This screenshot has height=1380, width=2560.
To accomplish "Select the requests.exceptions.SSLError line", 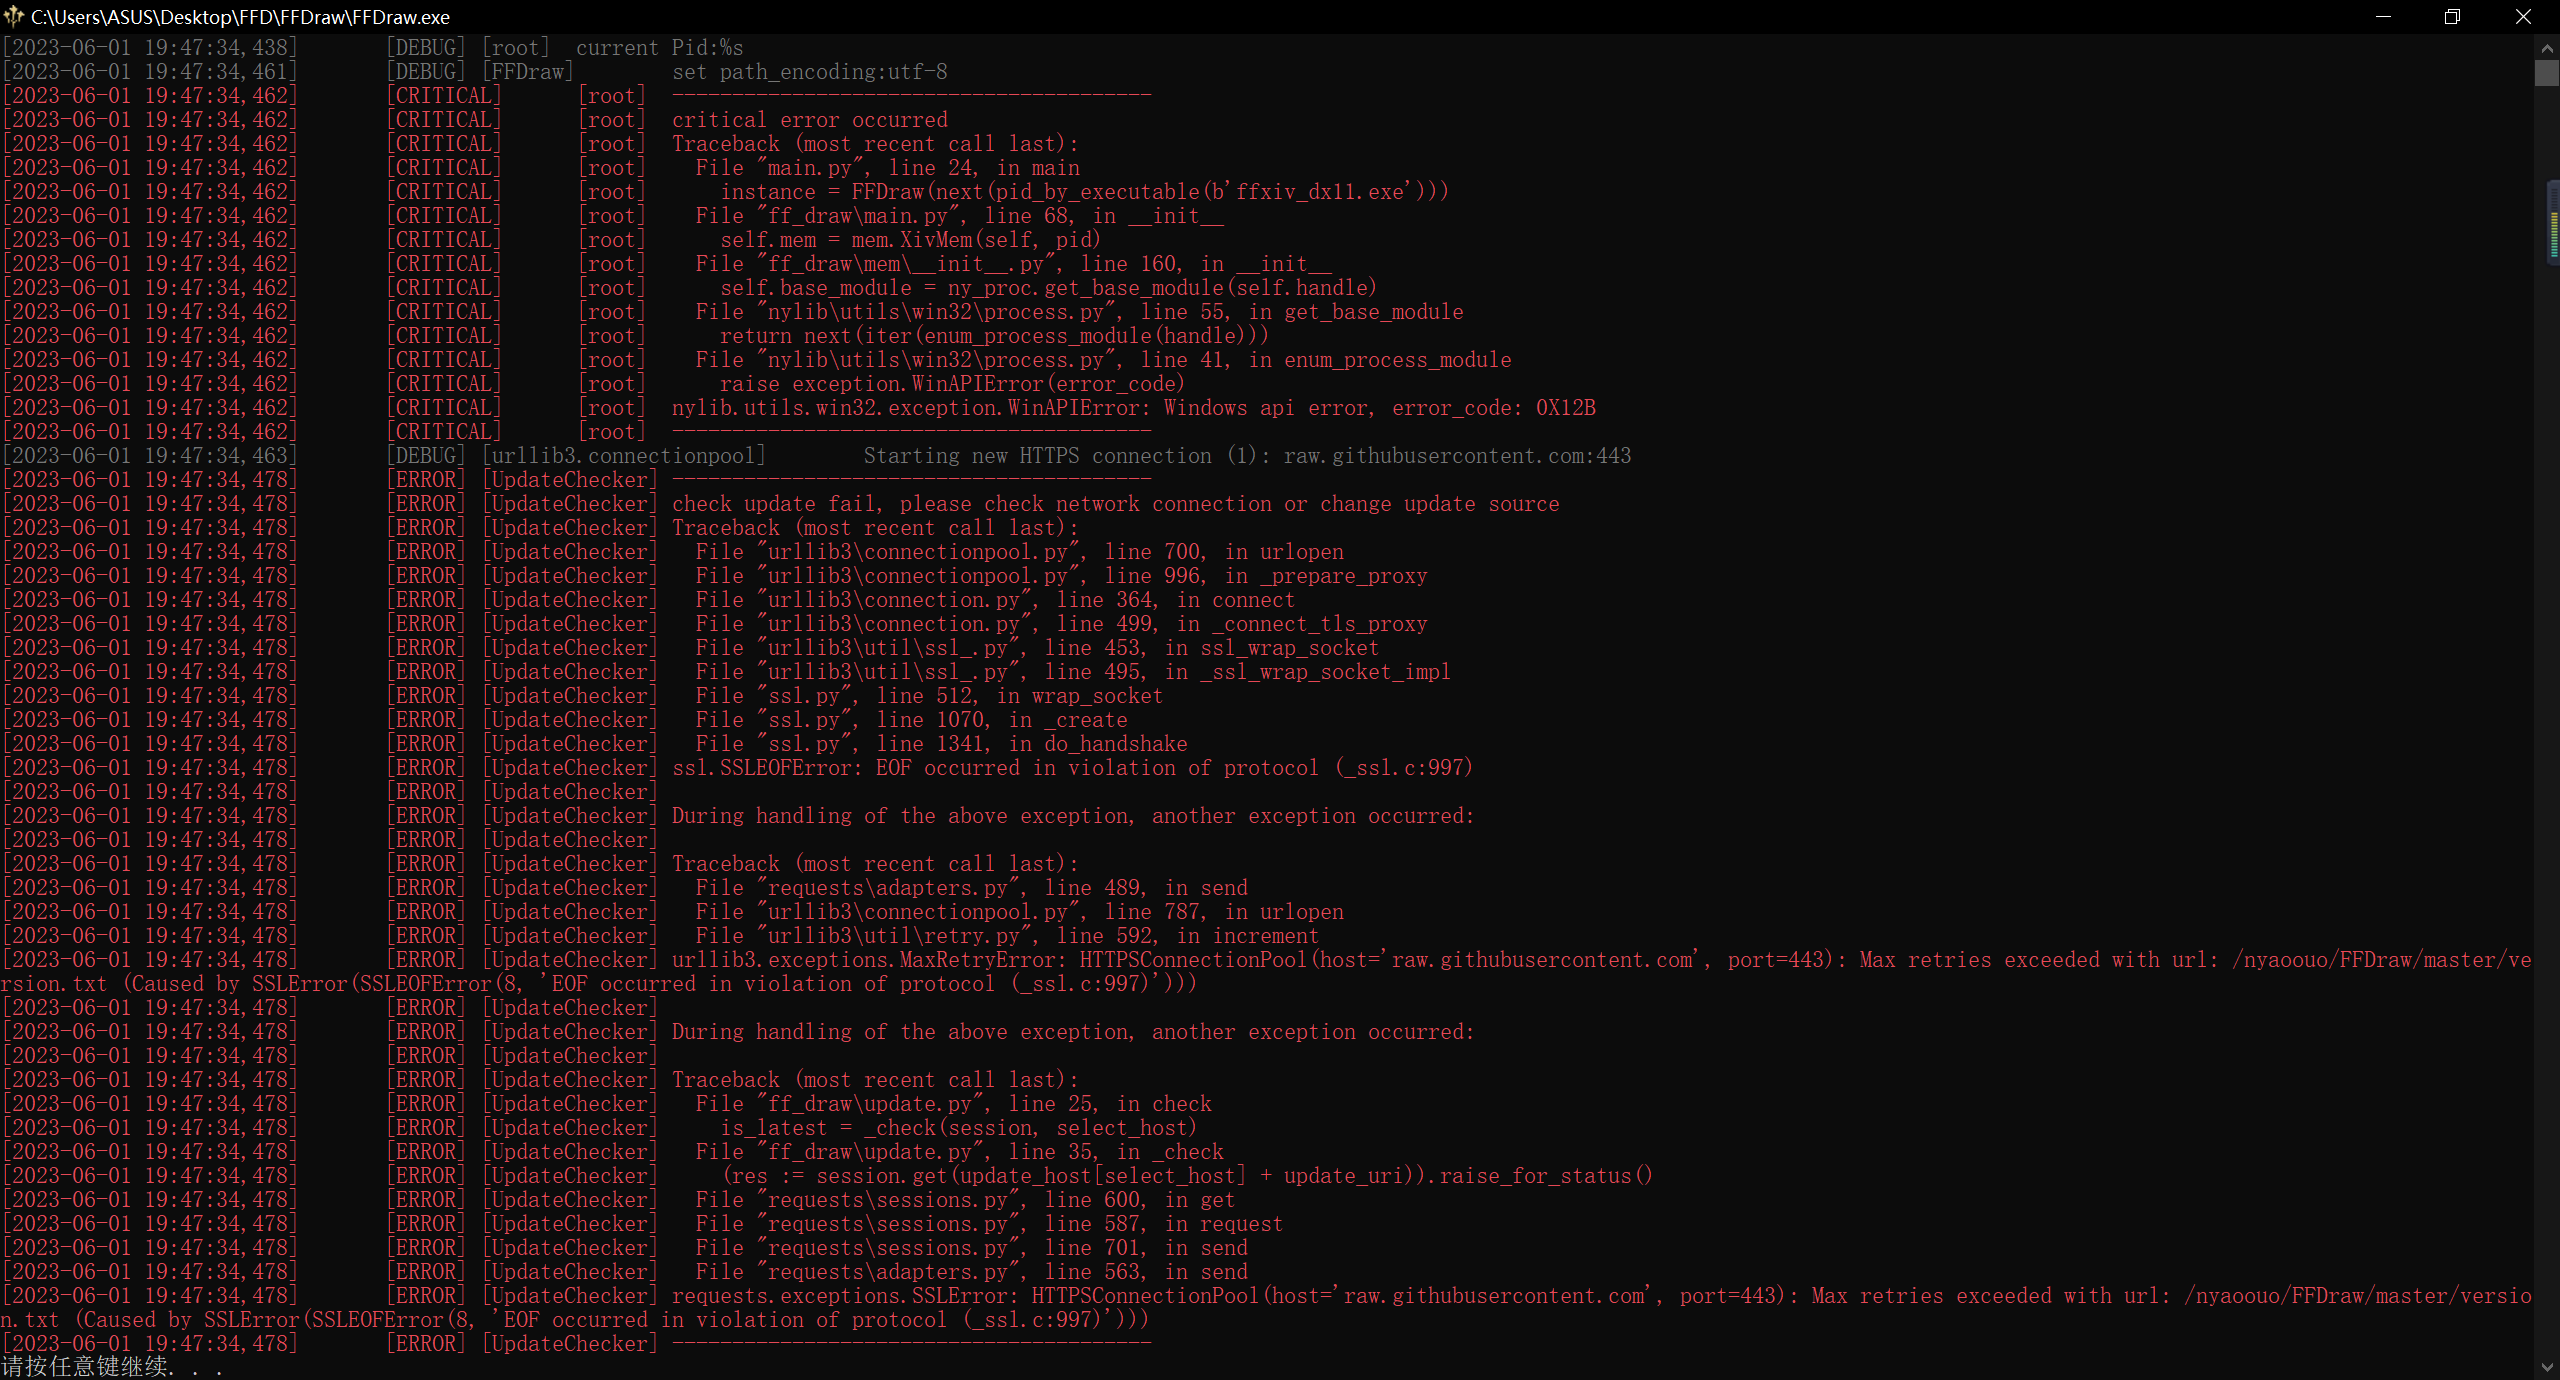I will point(1200,1295).
